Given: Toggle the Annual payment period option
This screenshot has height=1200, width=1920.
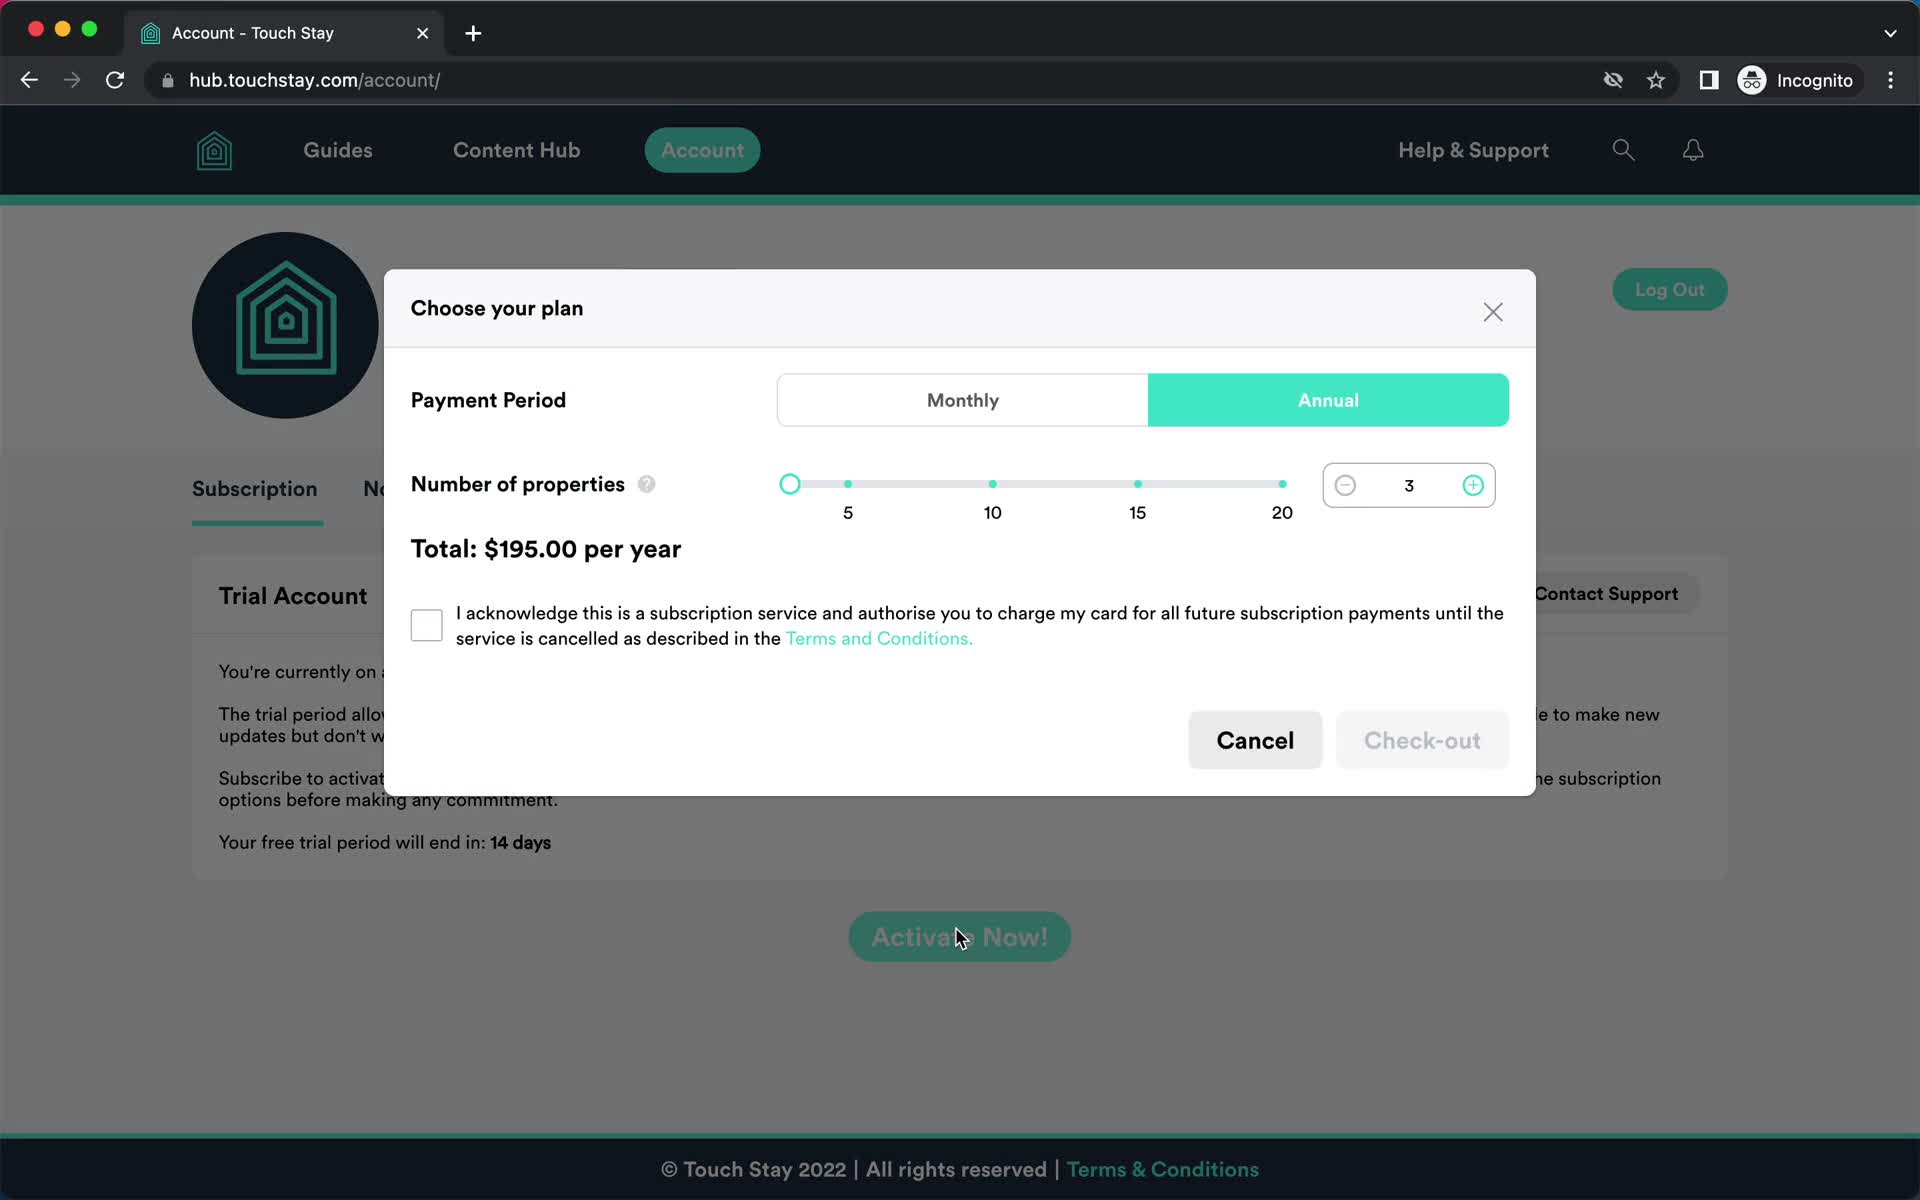Looking at the screenshot, I should (x=1327, y=400).
